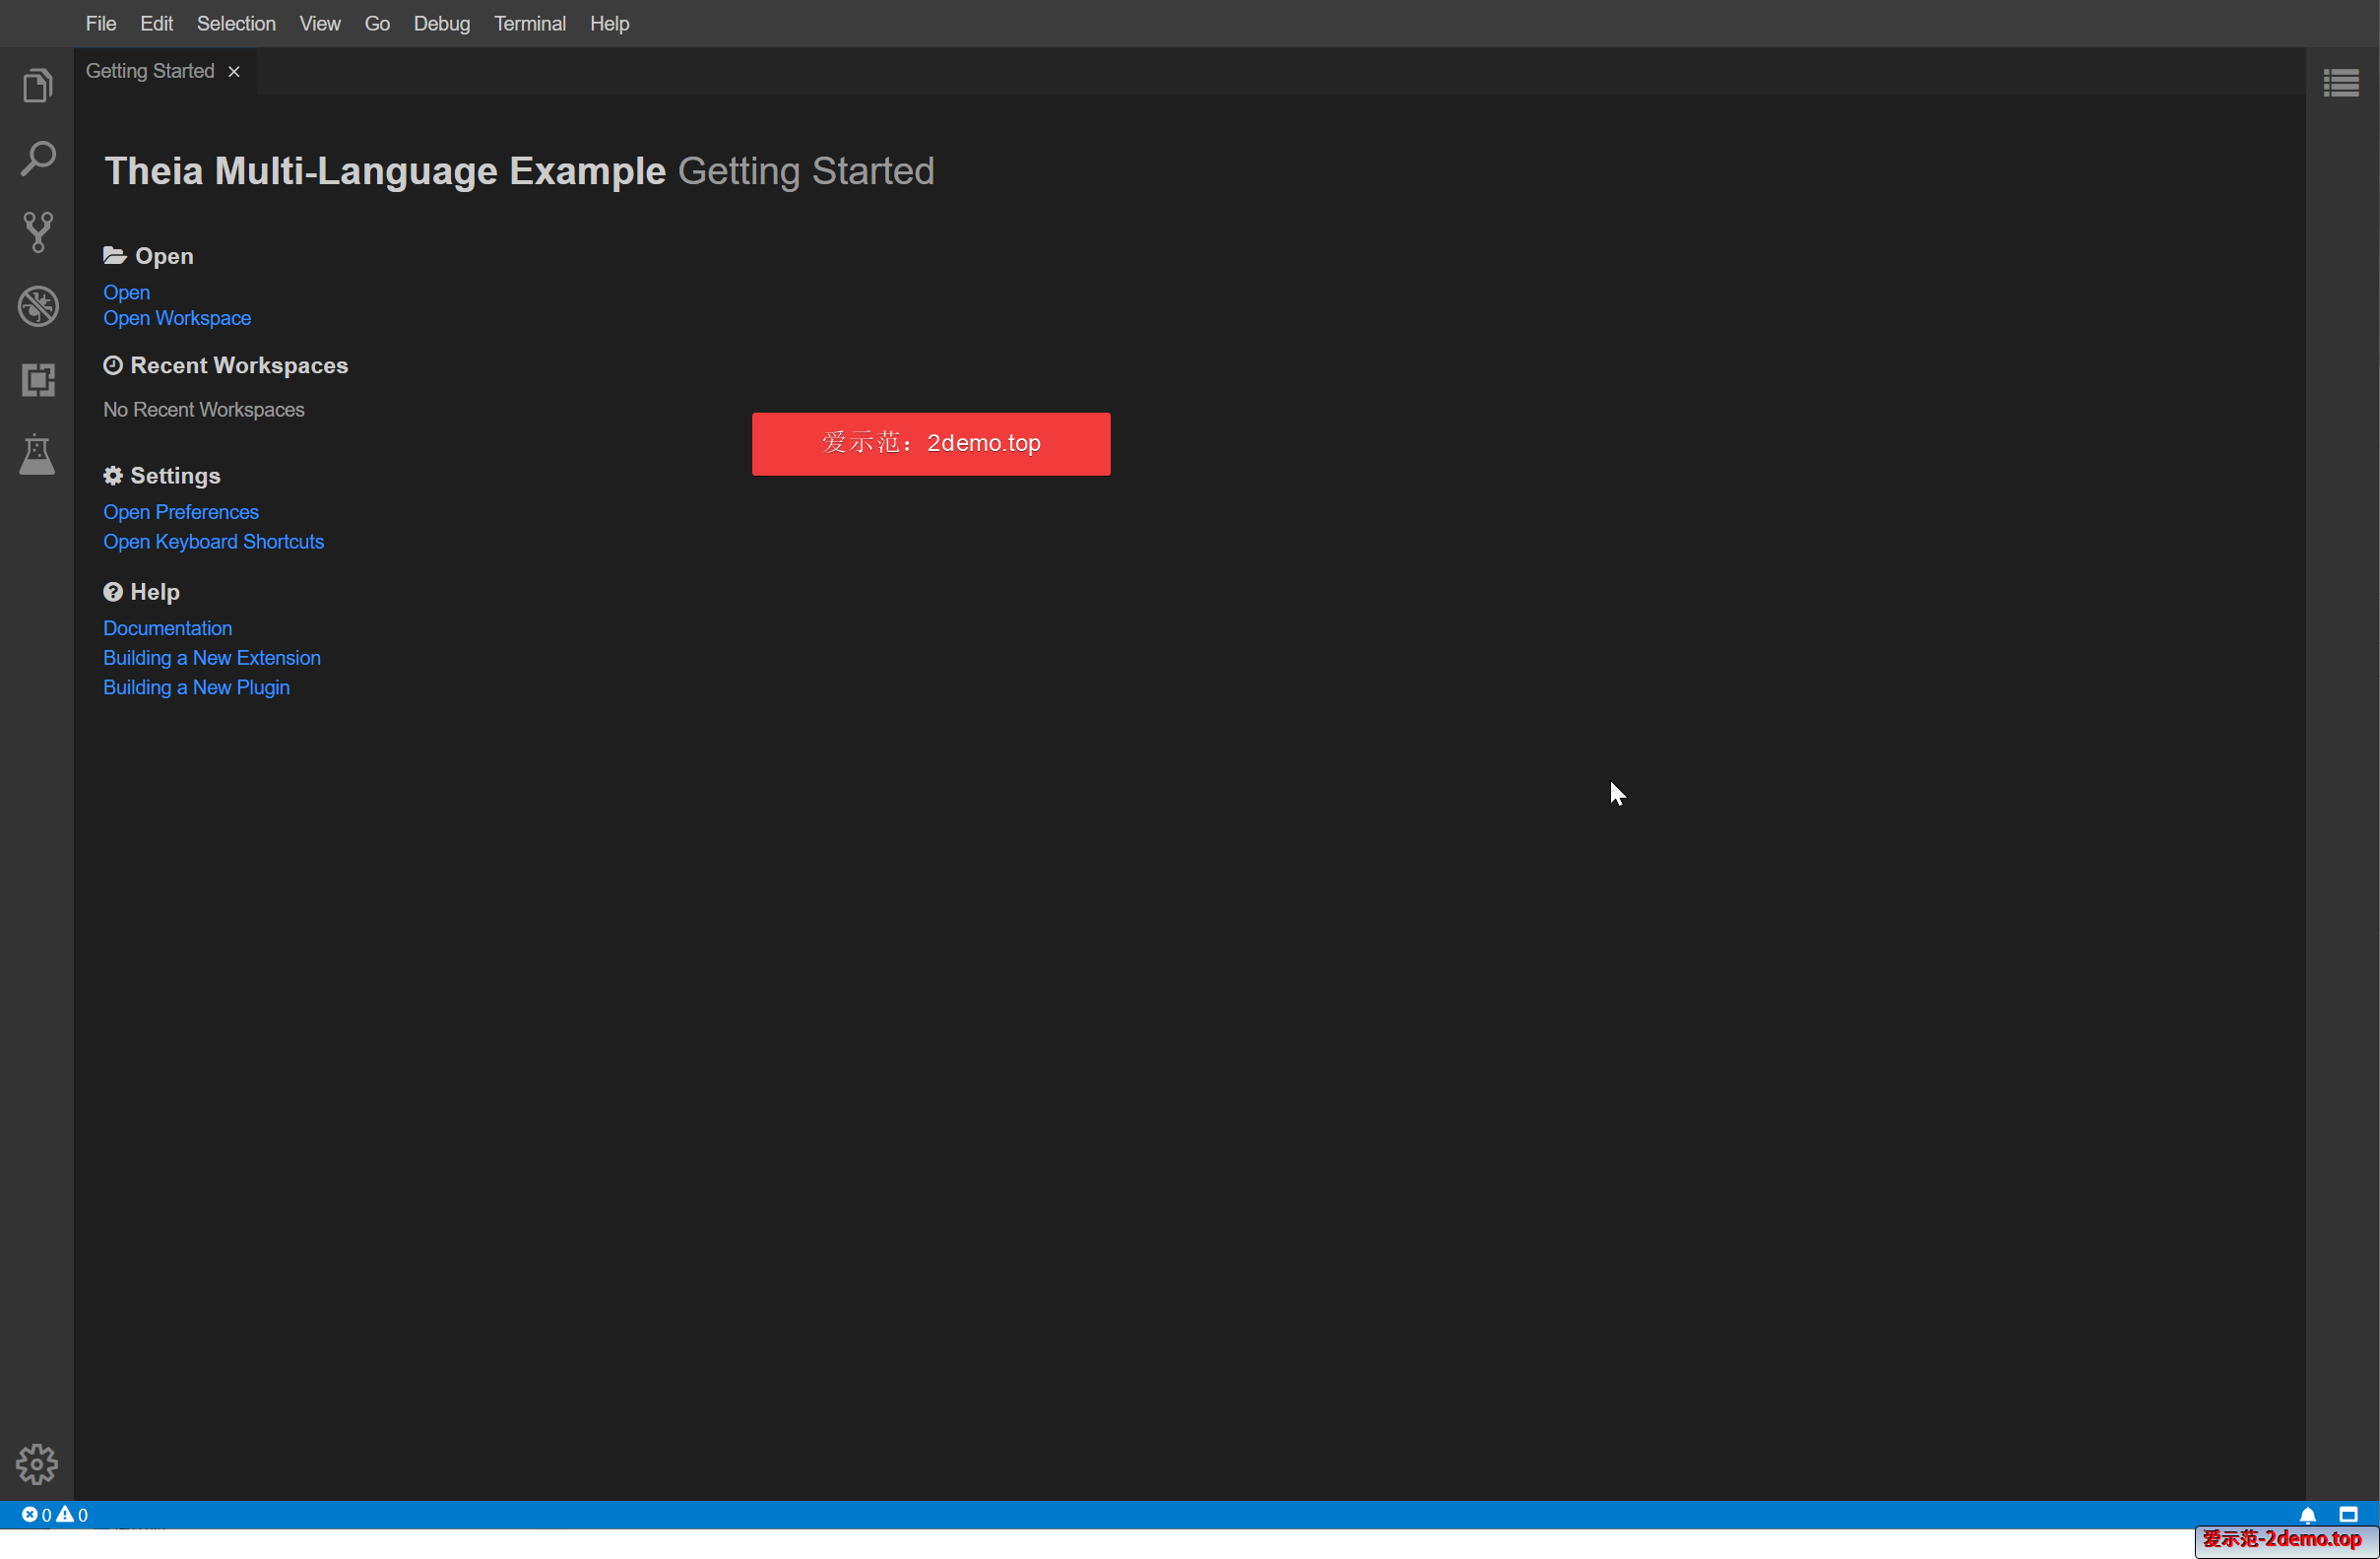This screenshot has height=1559, width=2380.
Task: Click the Open Workspace link
Action: pos(177,318)
